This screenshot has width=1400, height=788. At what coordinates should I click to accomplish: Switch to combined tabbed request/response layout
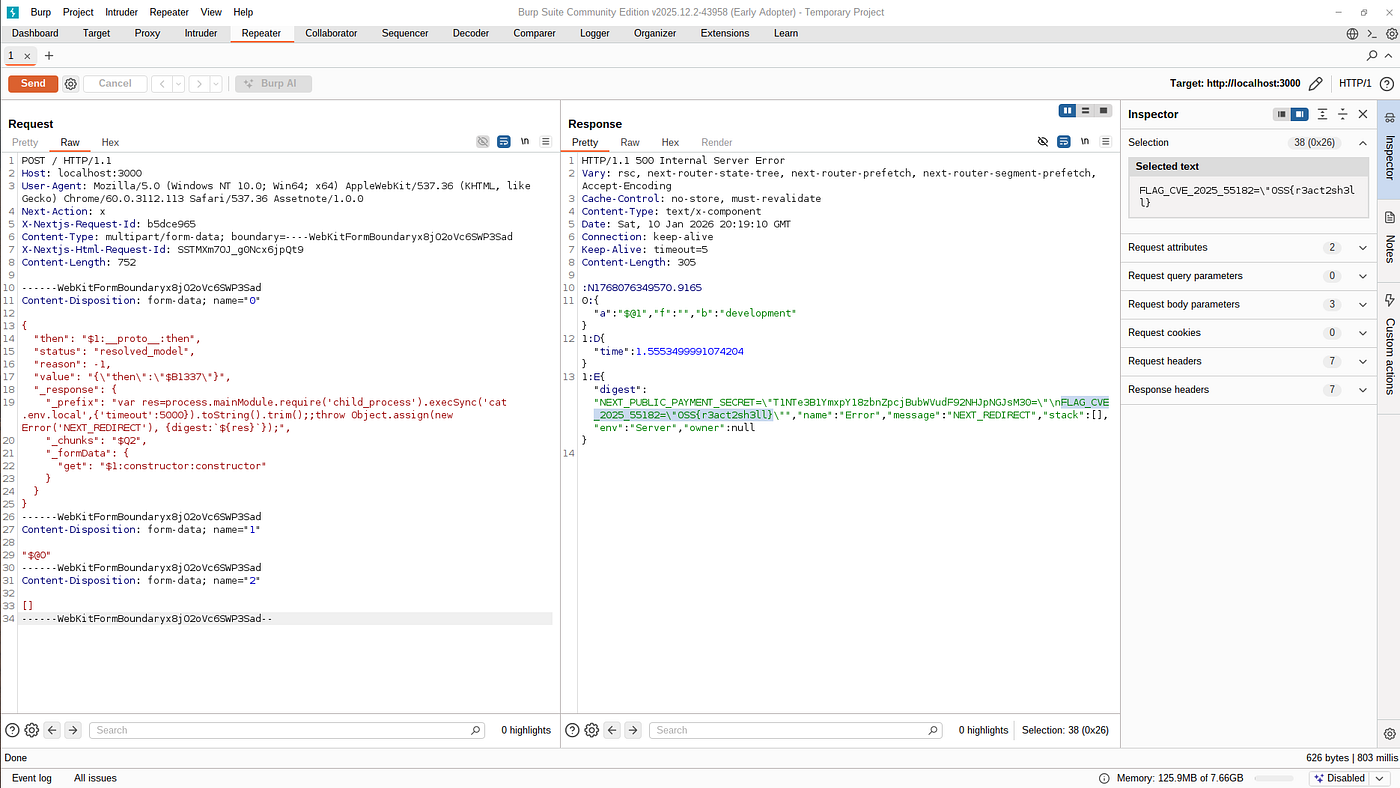coord(1103,110)
